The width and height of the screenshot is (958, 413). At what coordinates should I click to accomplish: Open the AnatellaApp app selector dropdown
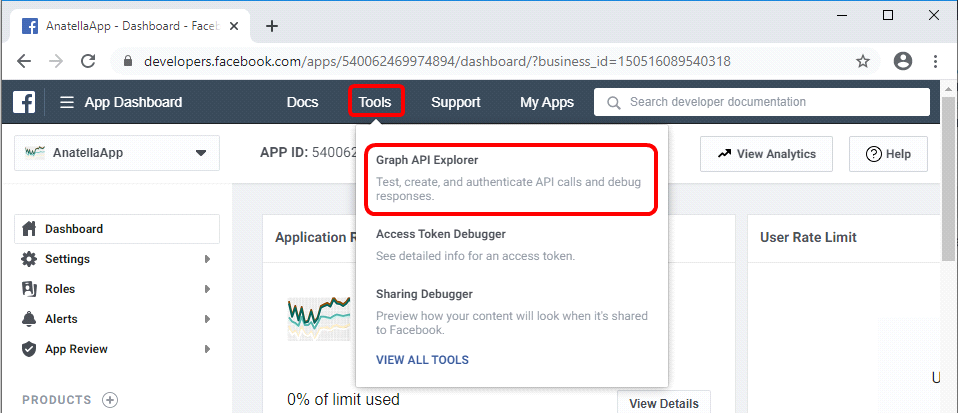[x=117, y=153]
